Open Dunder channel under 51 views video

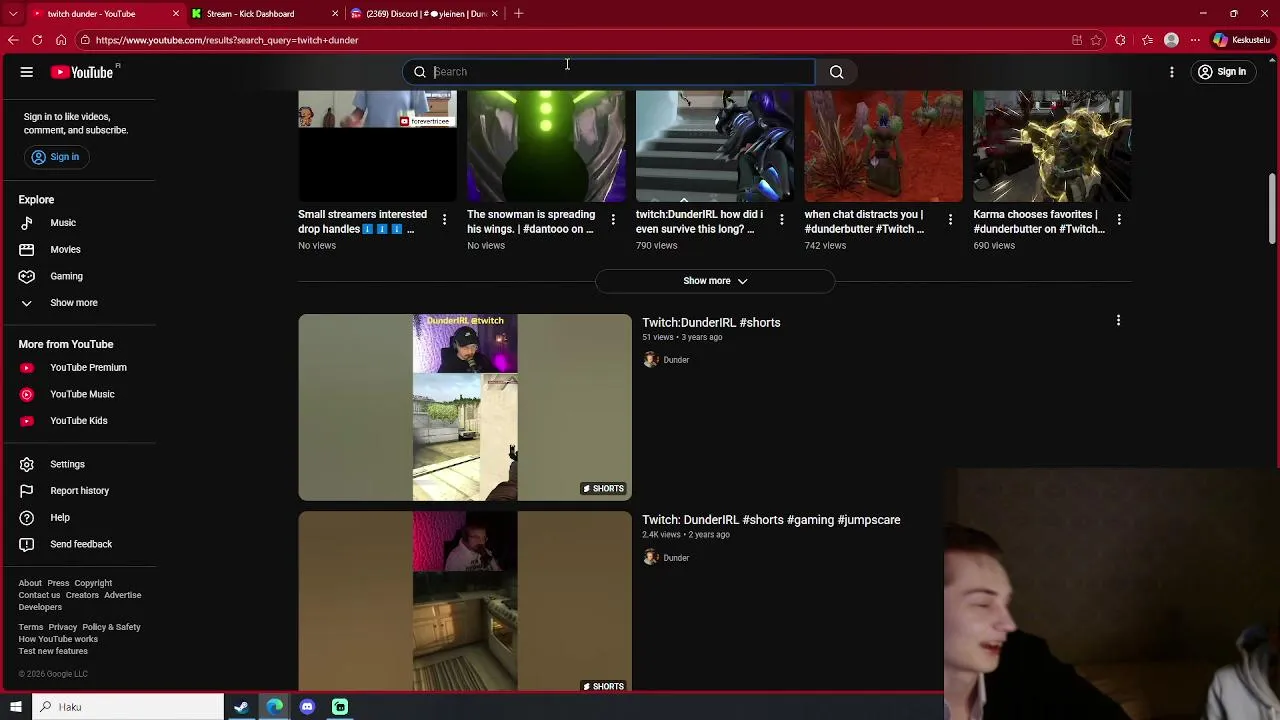[676, 360]
